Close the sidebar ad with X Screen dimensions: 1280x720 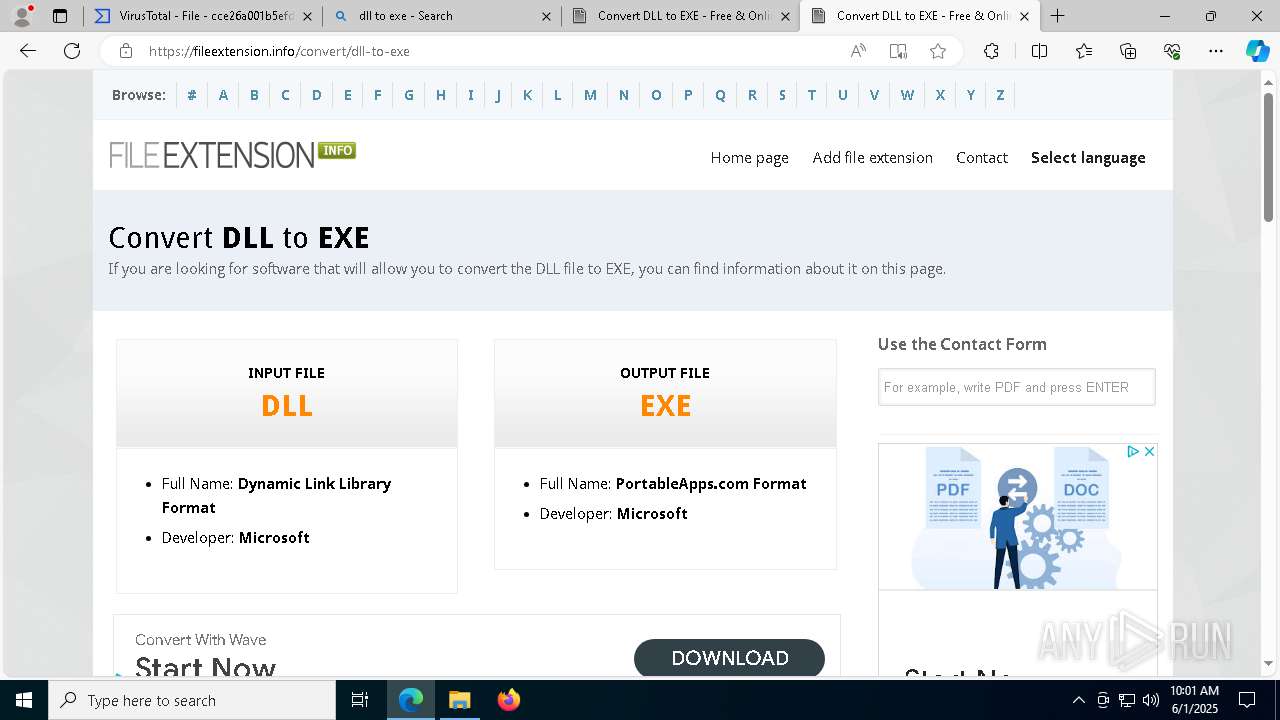click(x=1149, y=452)
